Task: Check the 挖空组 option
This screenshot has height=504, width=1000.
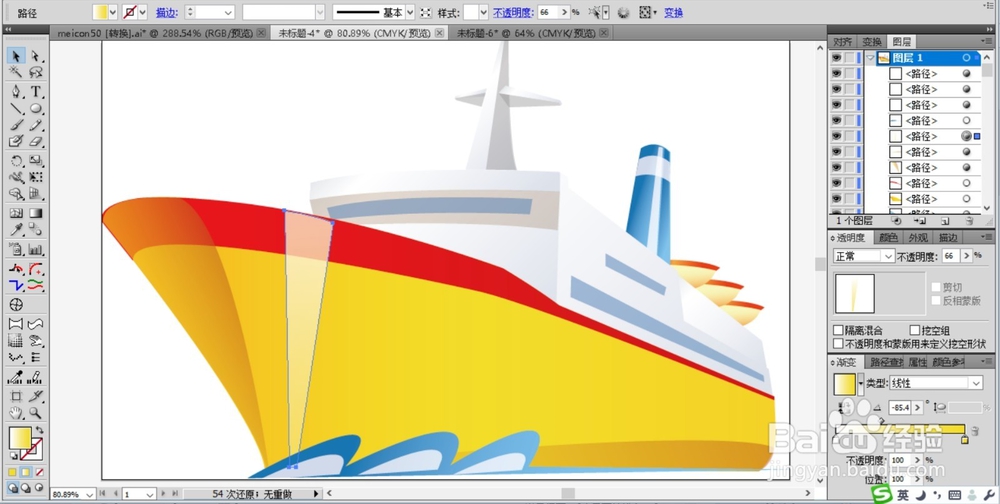Action: click(x=915, y=330)
